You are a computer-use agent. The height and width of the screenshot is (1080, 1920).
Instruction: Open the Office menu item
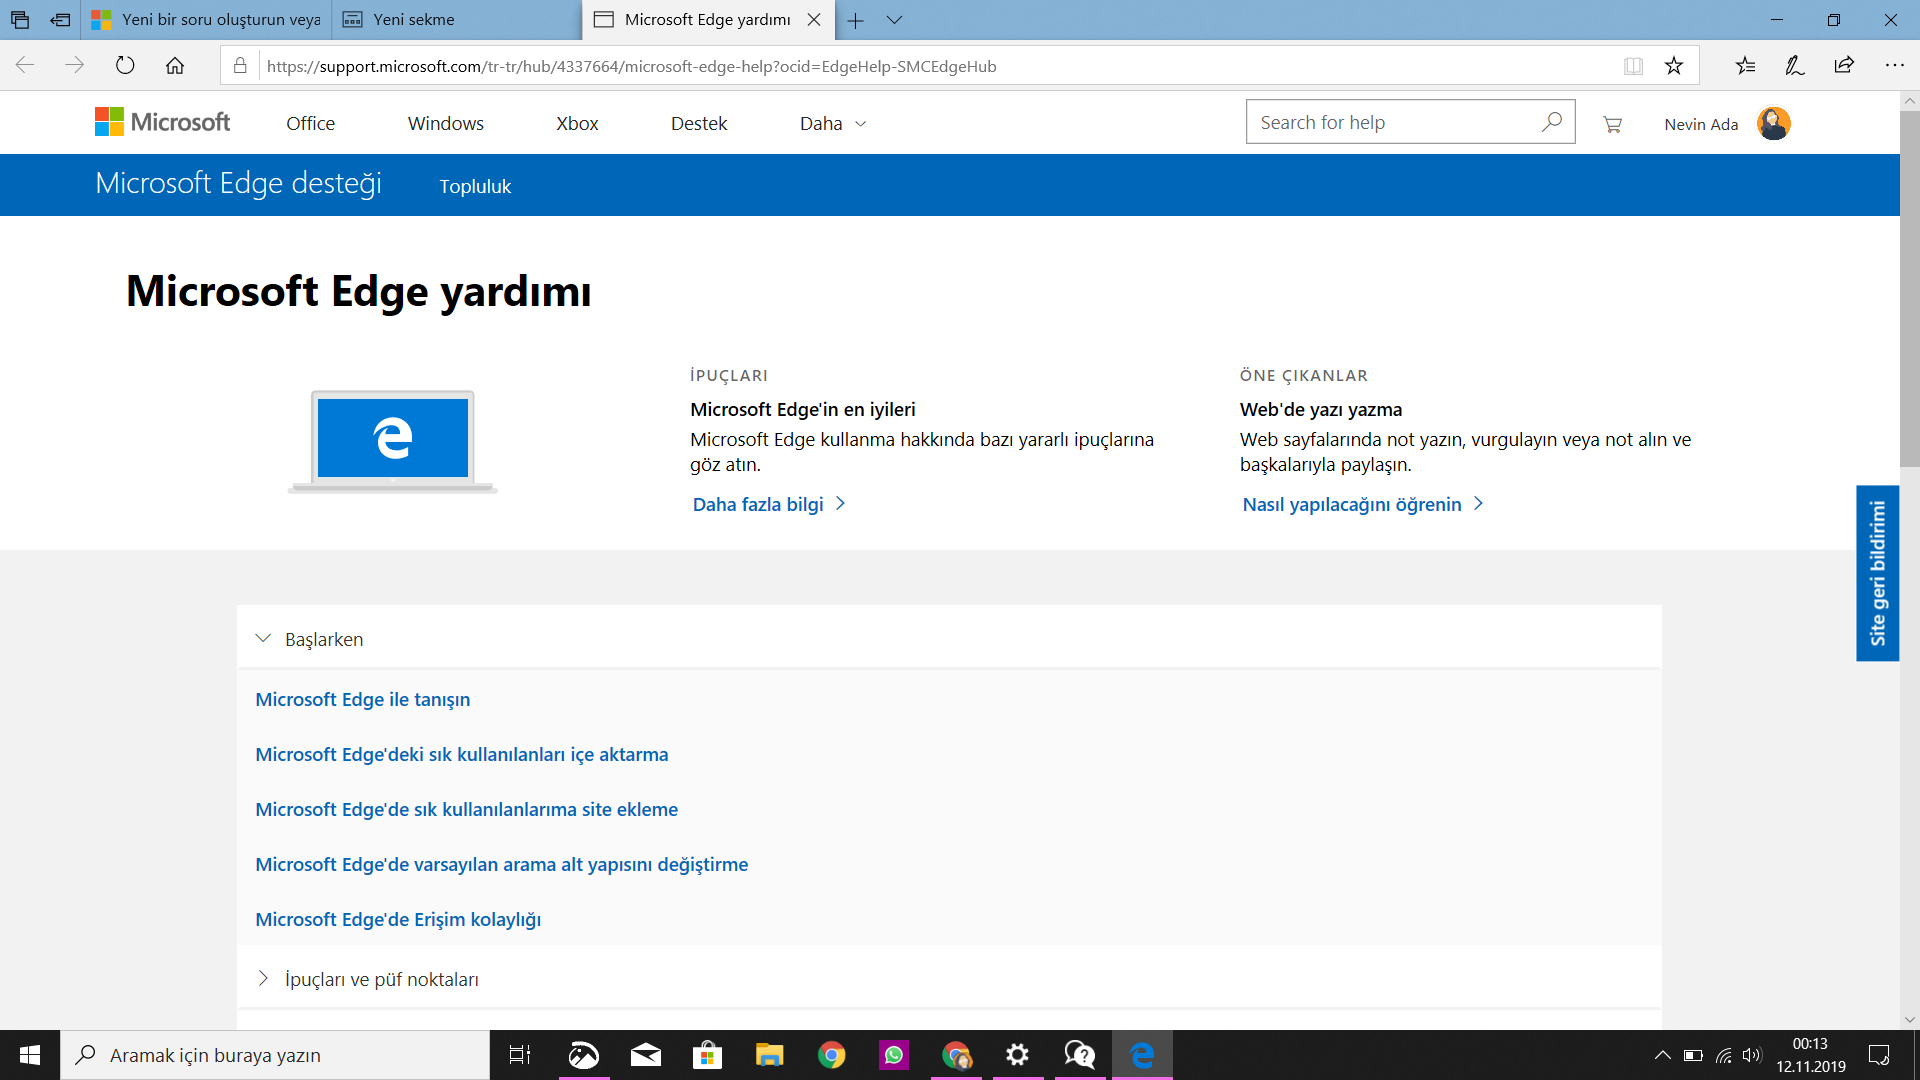(310, 123)
